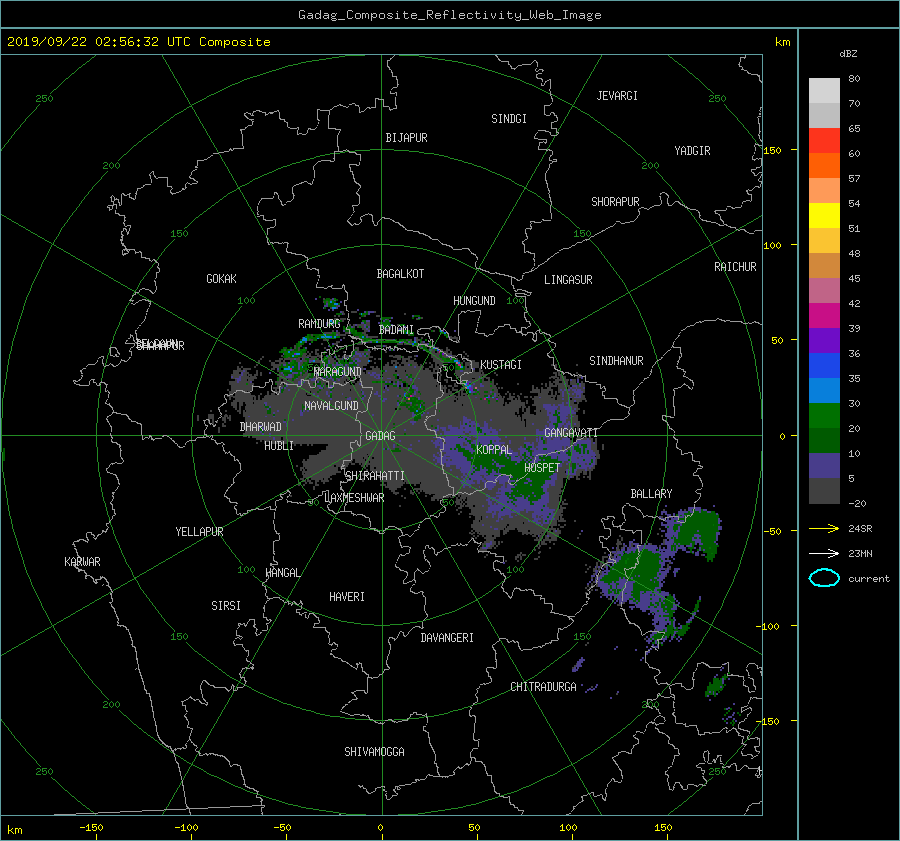900x841 pixels.
Task: Click the DHARWAD city label
Action: click(x=261, y=427)
